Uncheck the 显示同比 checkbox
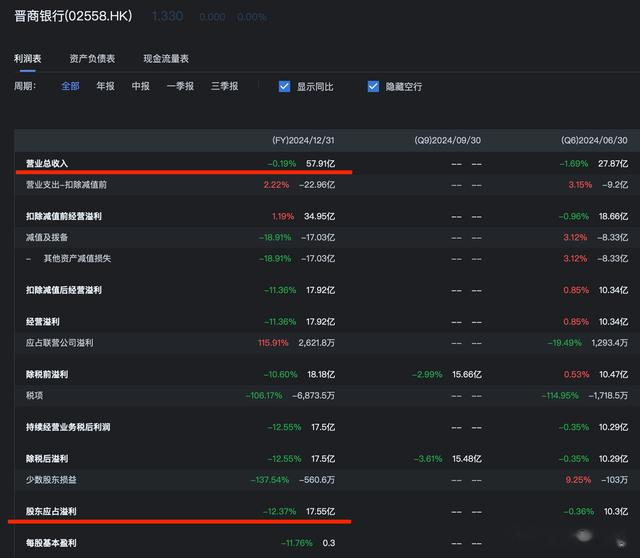The height and width of the screenshot is (558, 640). [284, 86]
